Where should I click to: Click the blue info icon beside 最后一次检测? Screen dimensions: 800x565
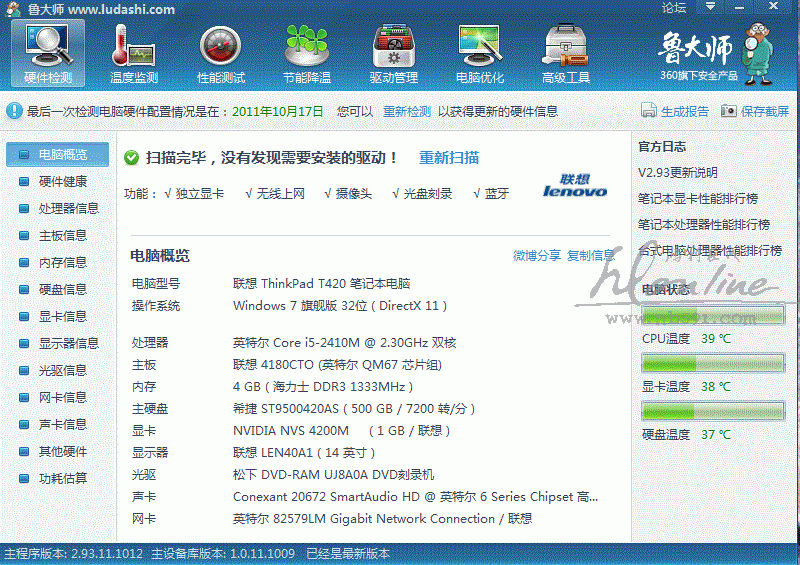coord(14,111)
